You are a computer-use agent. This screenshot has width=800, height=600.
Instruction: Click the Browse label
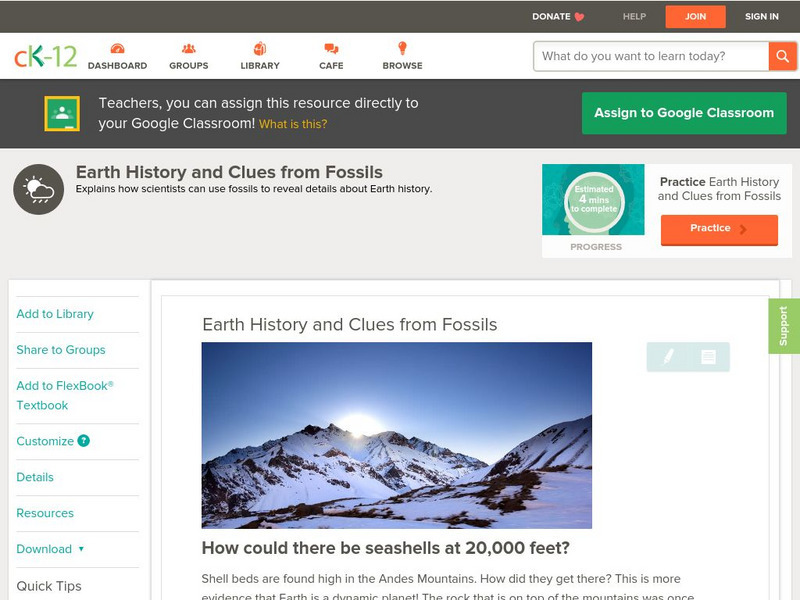tap(403, 65)
